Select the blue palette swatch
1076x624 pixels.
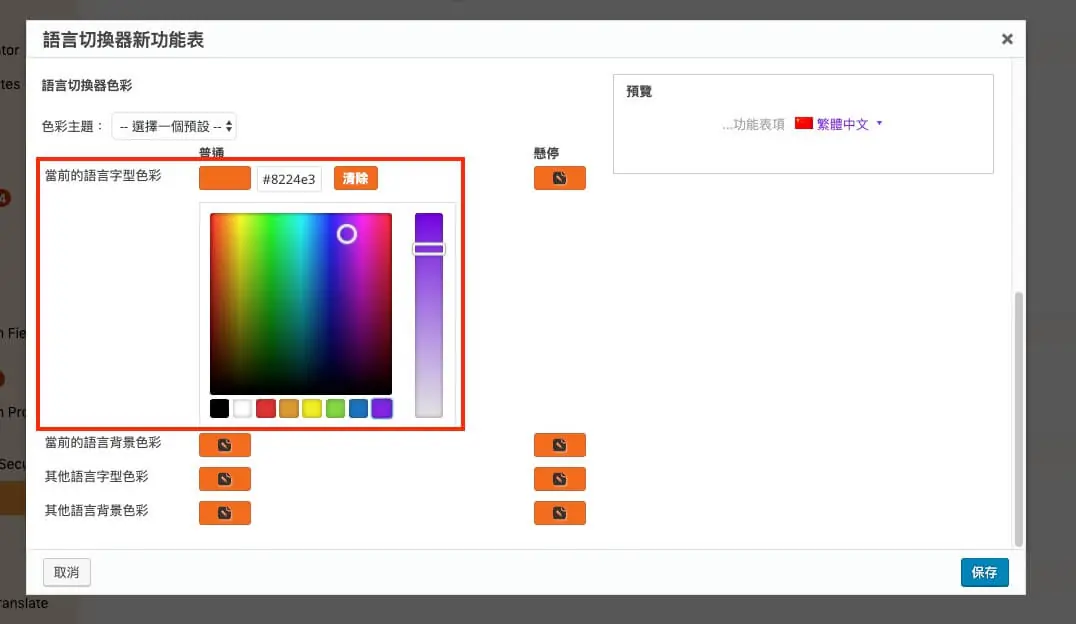point(358,408)
